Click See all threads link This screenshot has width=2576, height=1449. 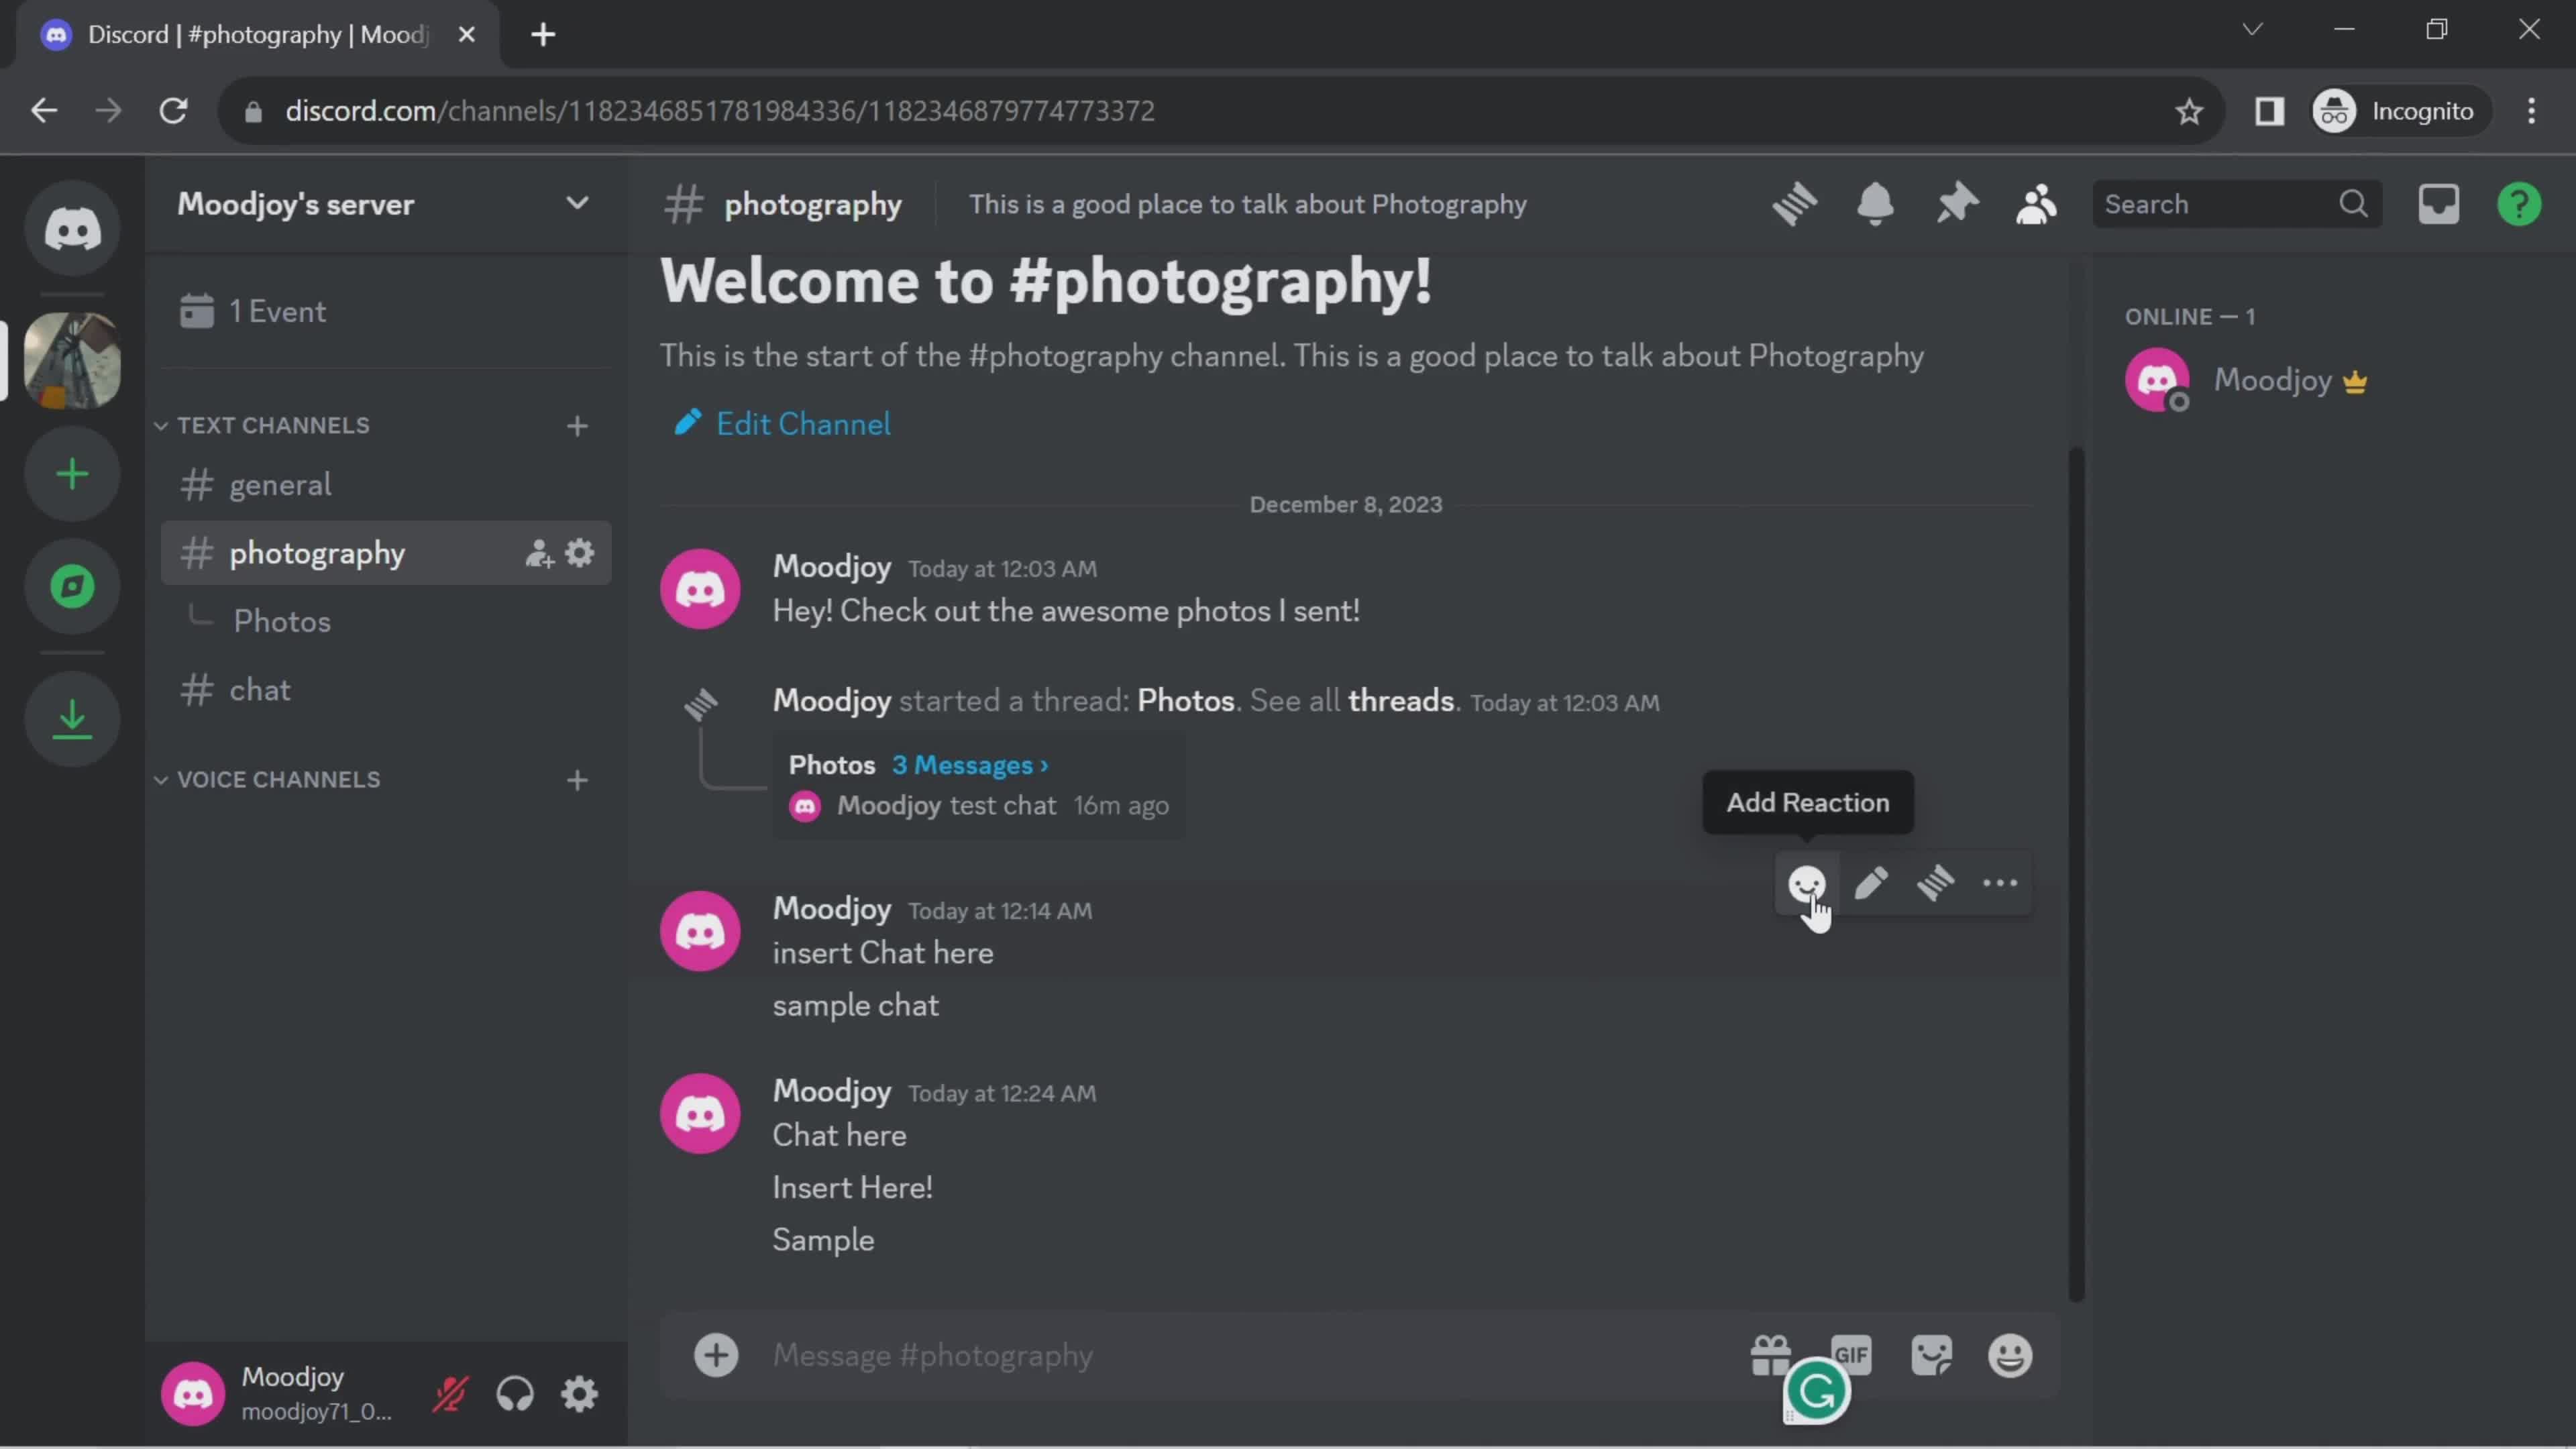tap(1400, 701)
